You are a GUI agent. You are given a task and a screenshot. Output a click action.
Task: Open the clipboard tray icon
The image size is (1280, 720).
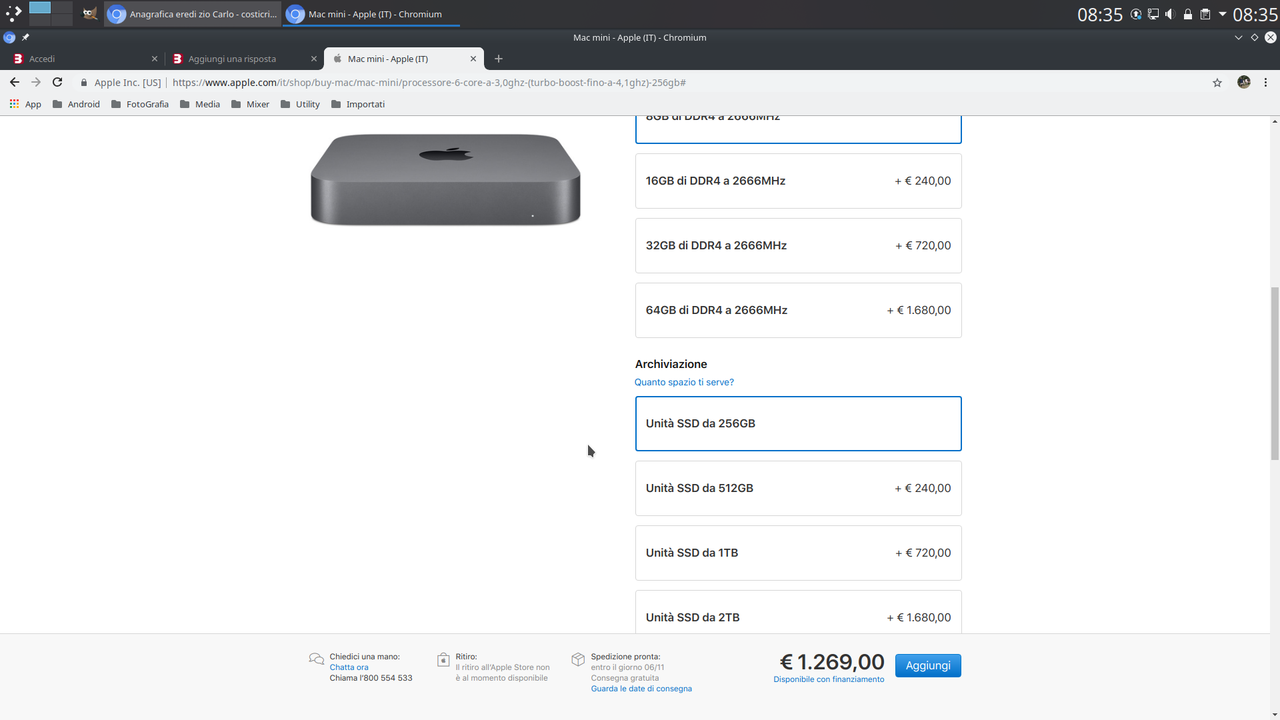coord(1205,14)
